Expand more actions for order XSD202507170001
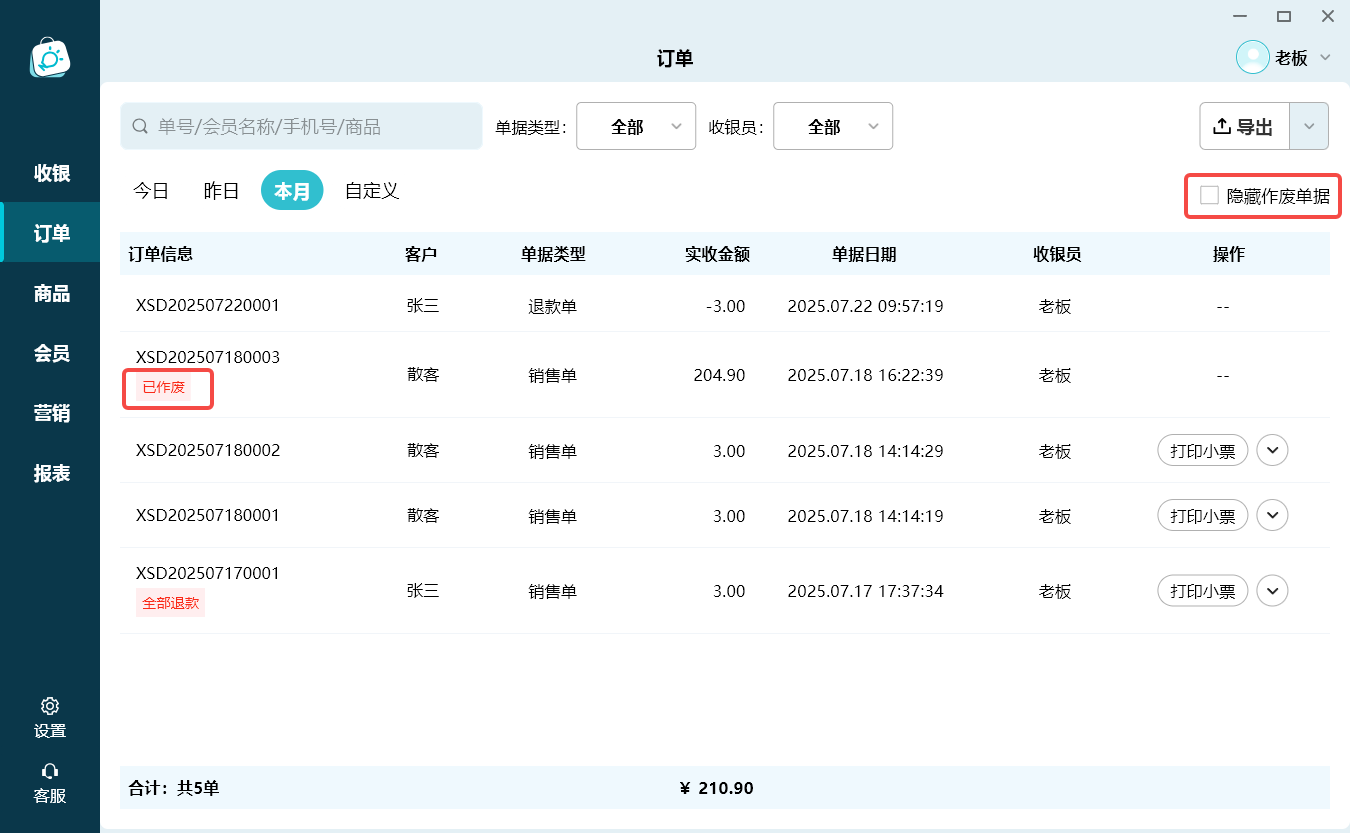The width and height of the screenshot is (1350, 833). point(1272,590)
